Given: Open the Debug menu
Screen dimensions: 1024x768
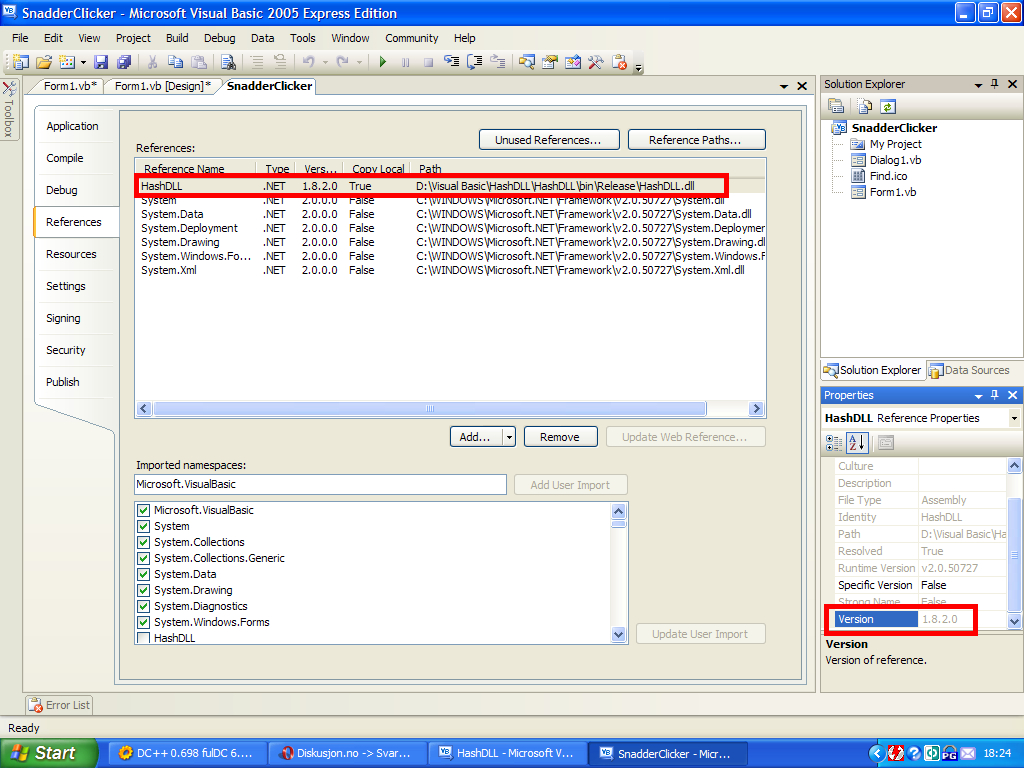Looking at the screenshot, I should pyautogui.click(x=219, y=38).
